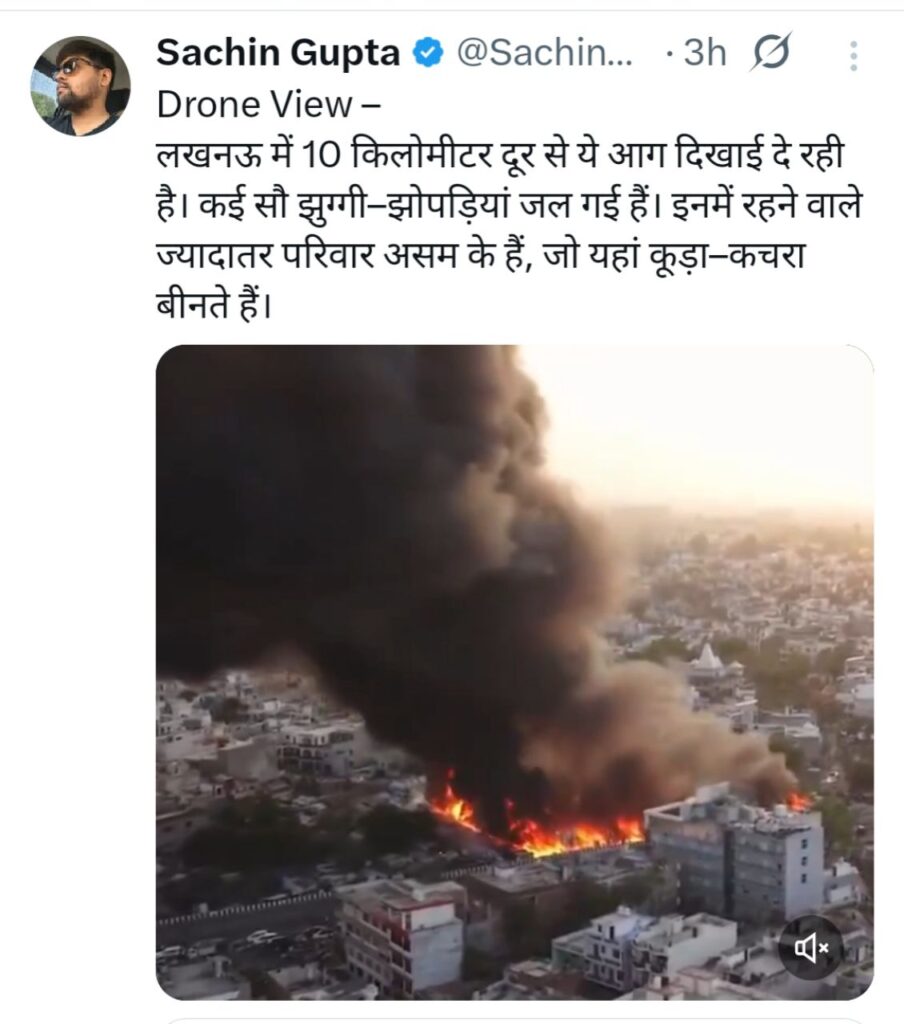Viewport: 904px width, 1024px height.
Task: Open Sachin Gupta's profile picture
Action: (80, 86)
